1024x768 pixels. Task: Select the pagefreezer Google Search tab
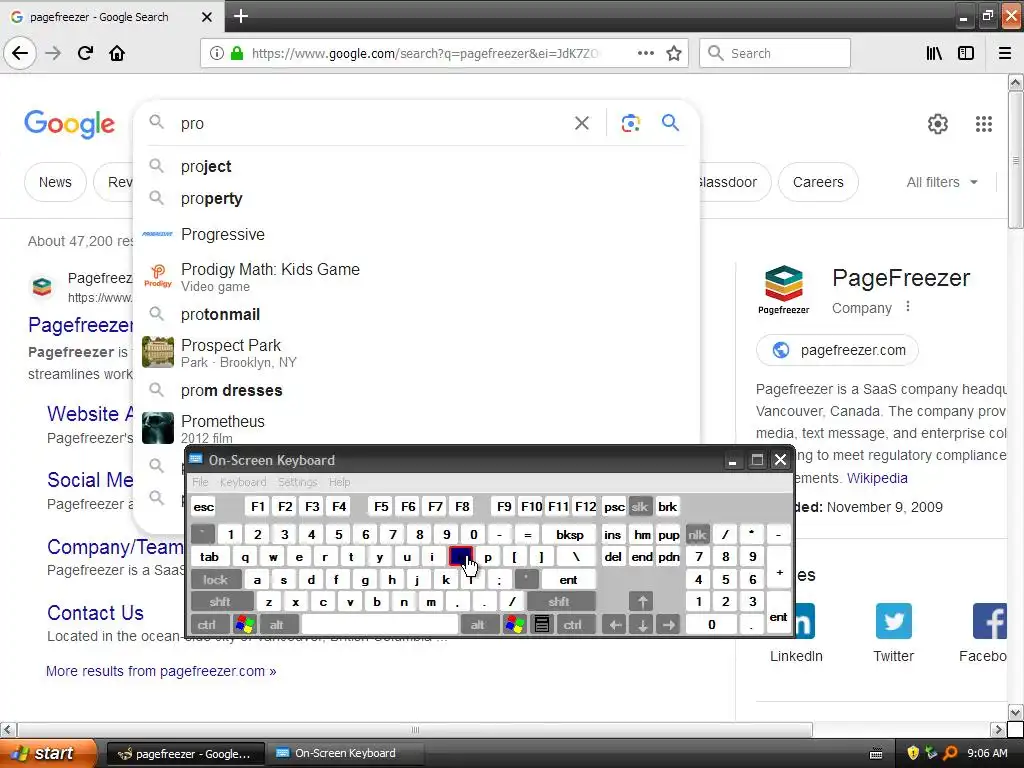pos(112,17)
